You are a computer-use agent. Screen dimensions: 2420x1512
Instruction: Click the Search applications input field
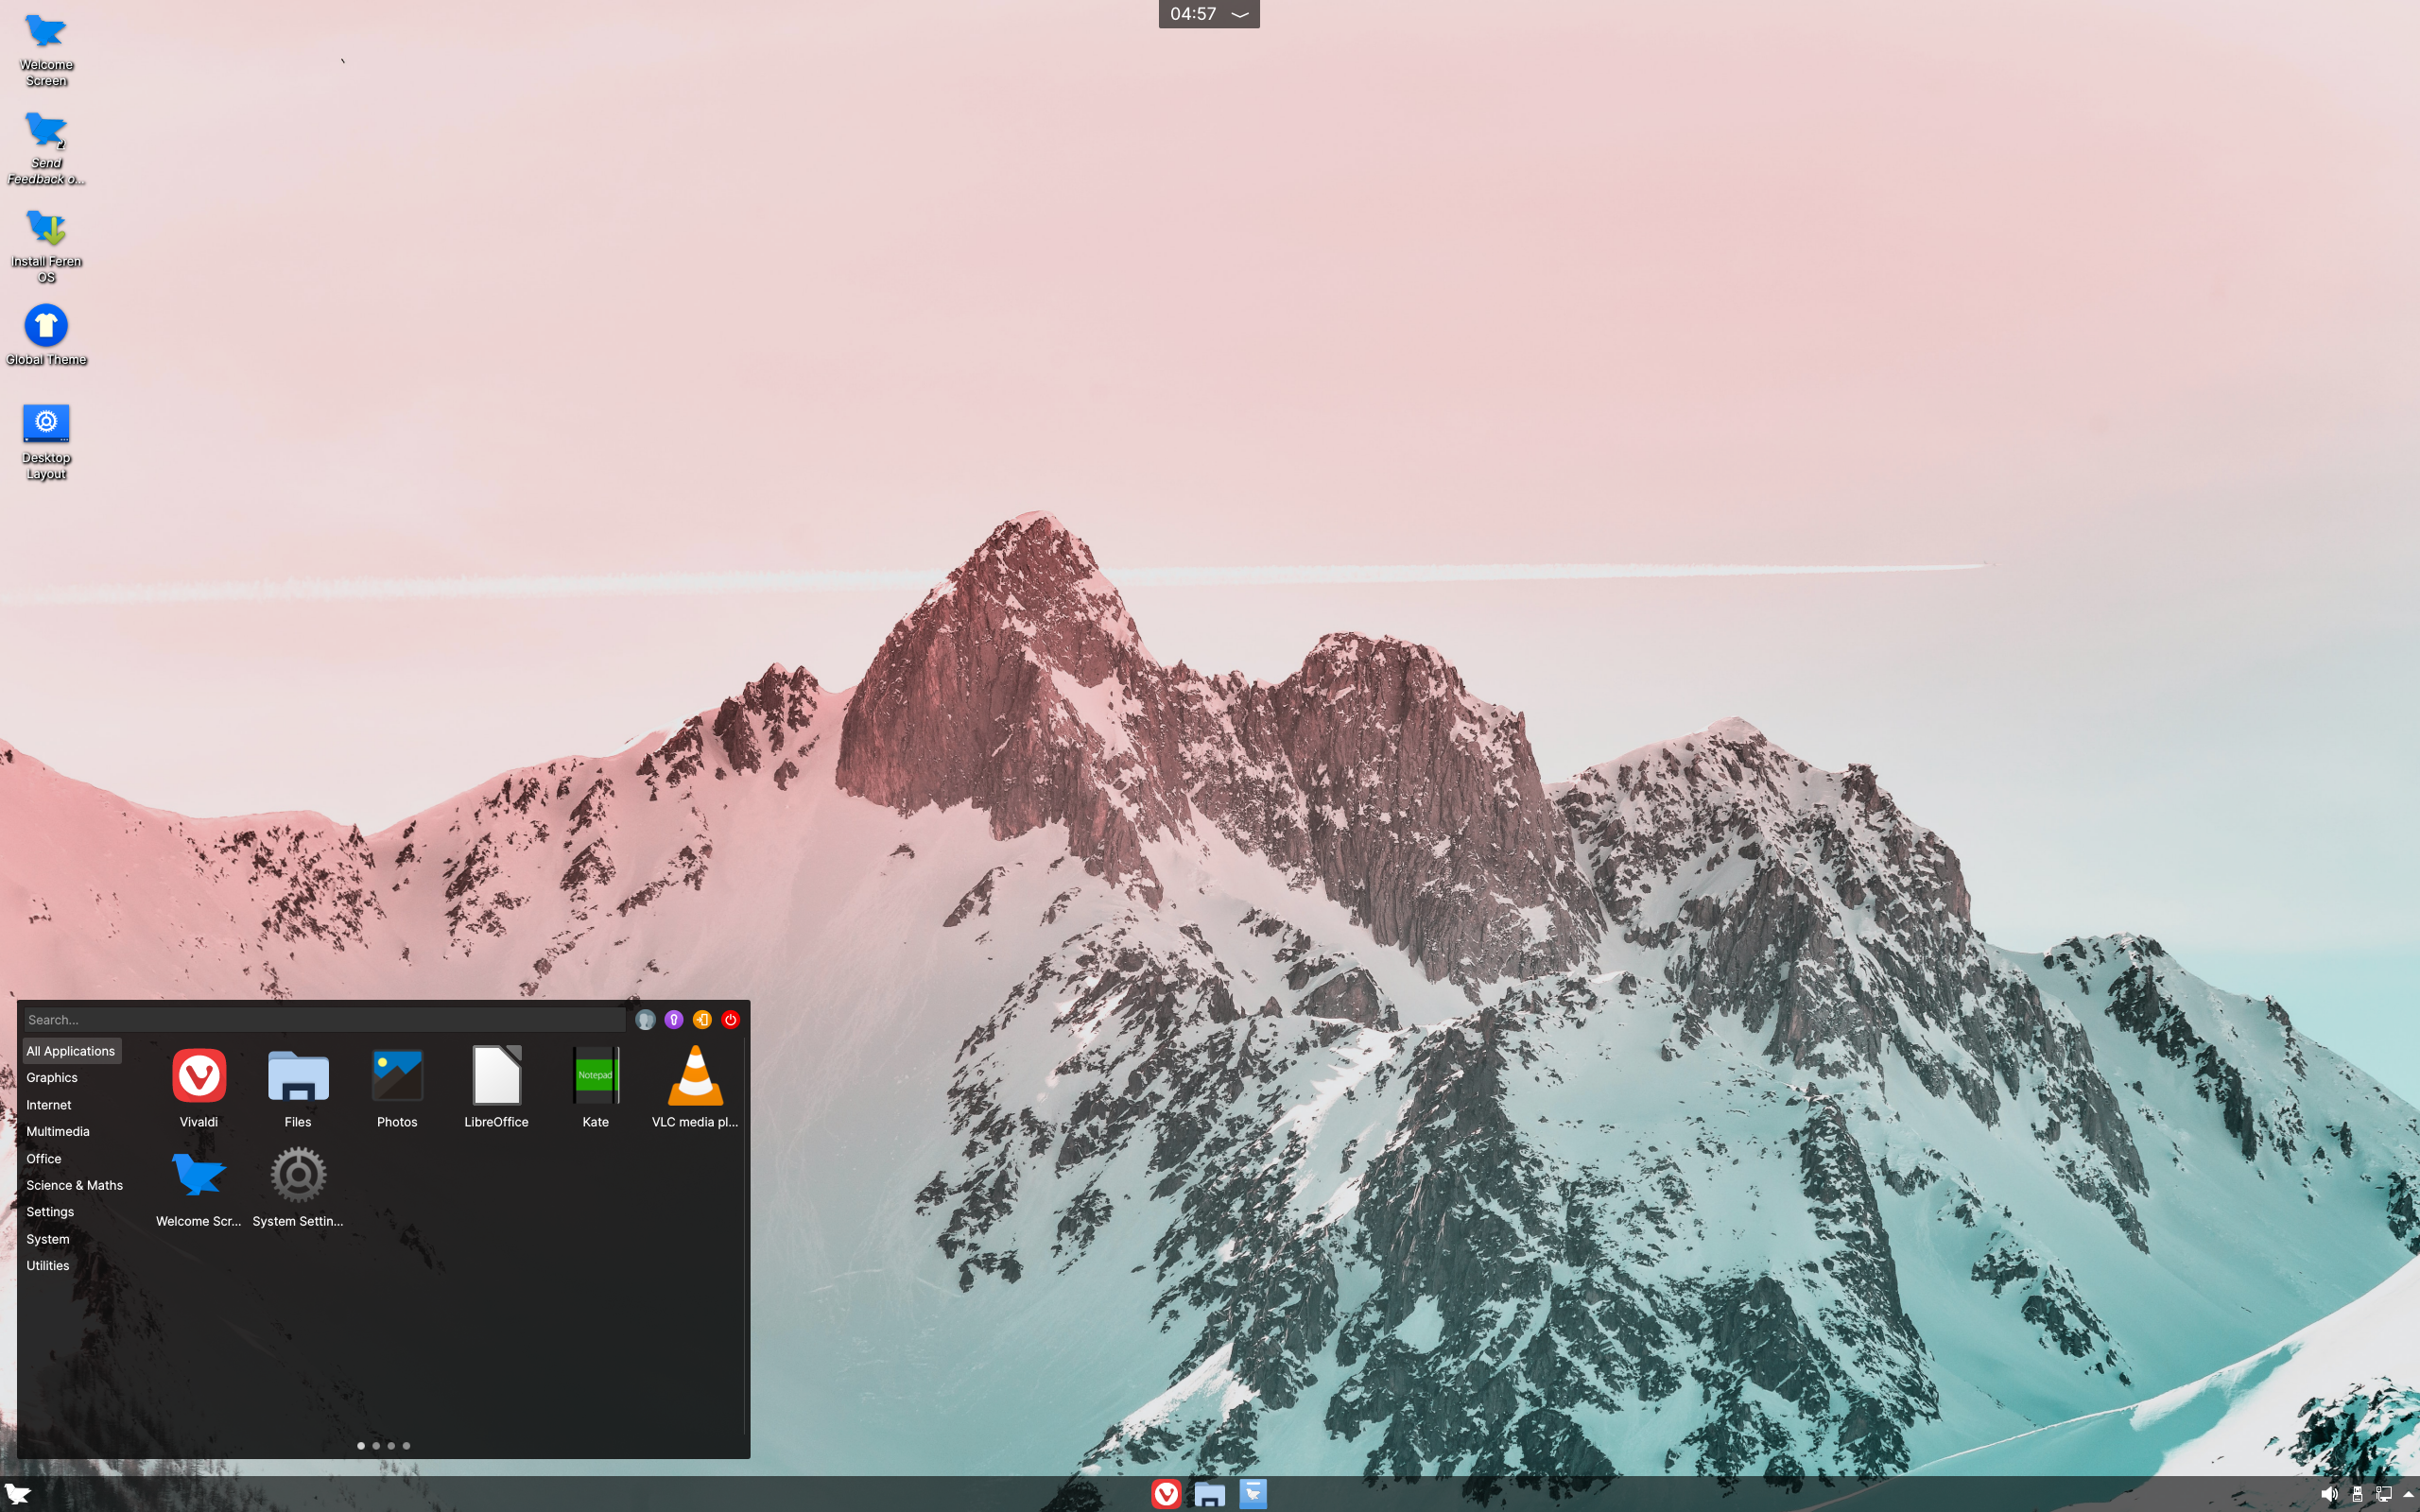click(x=322, y=1019)
